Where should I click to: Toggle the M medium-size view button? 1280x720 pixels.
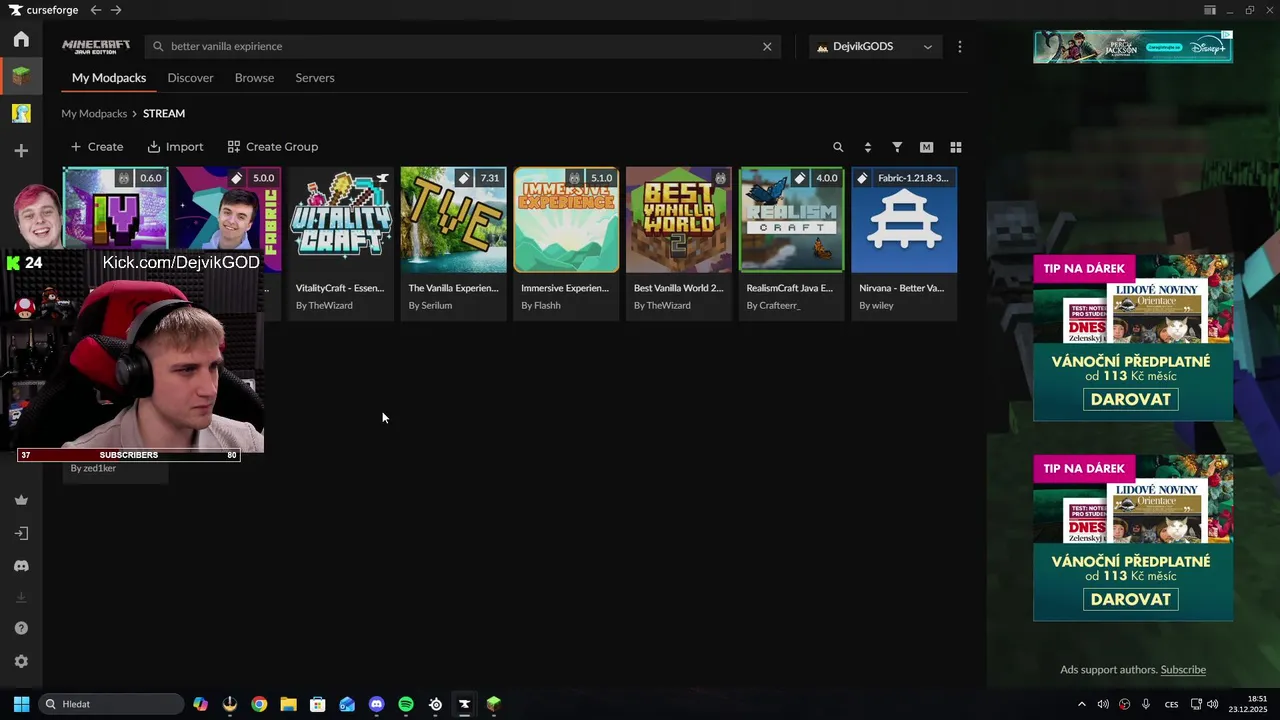(x=926, y=147)
